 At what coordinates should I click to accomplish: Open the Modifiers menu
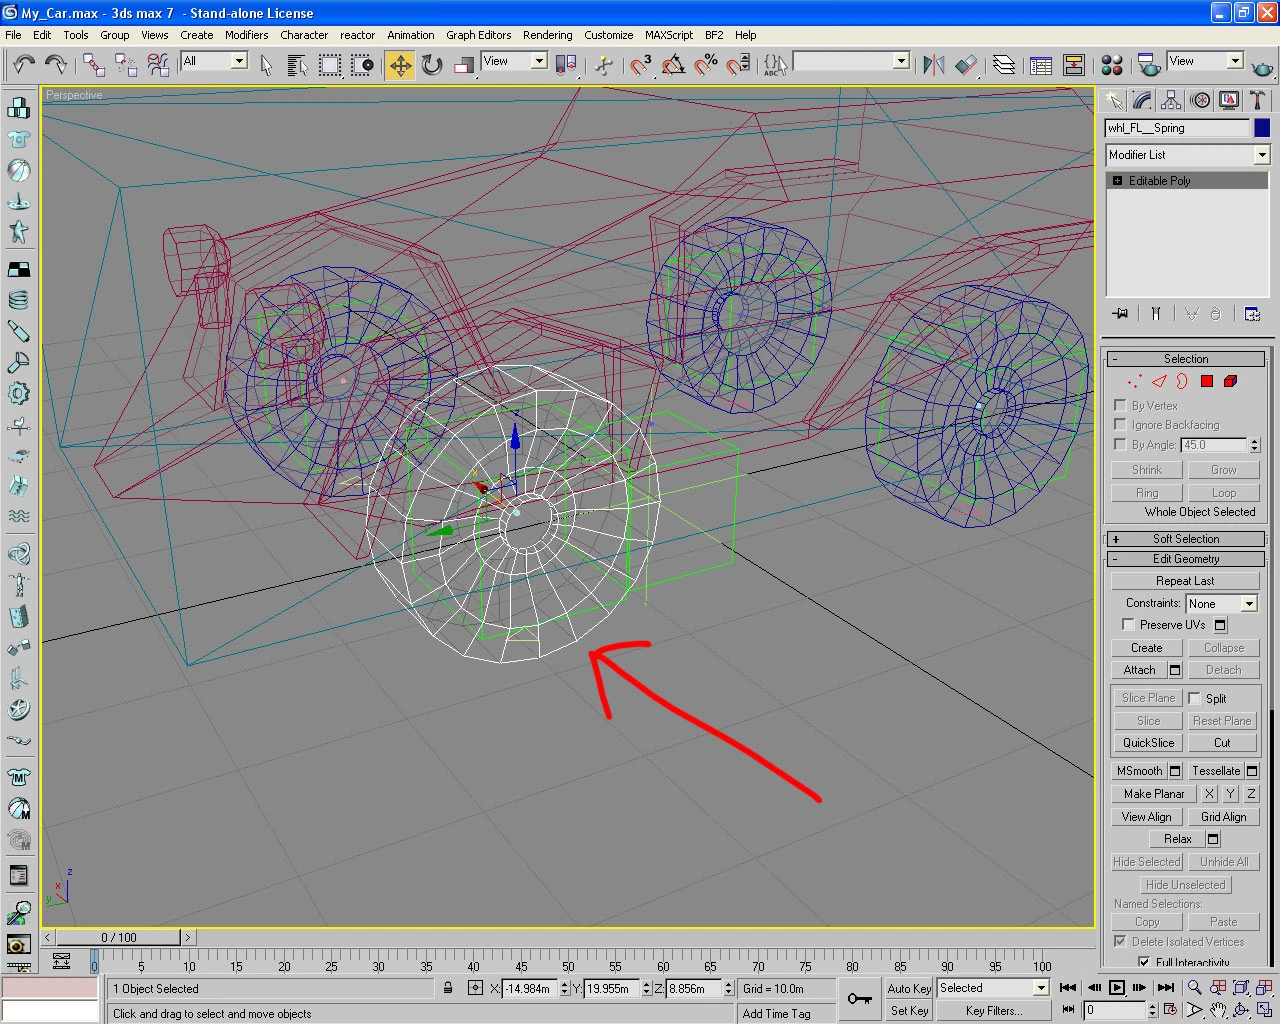tap(246, 35)
